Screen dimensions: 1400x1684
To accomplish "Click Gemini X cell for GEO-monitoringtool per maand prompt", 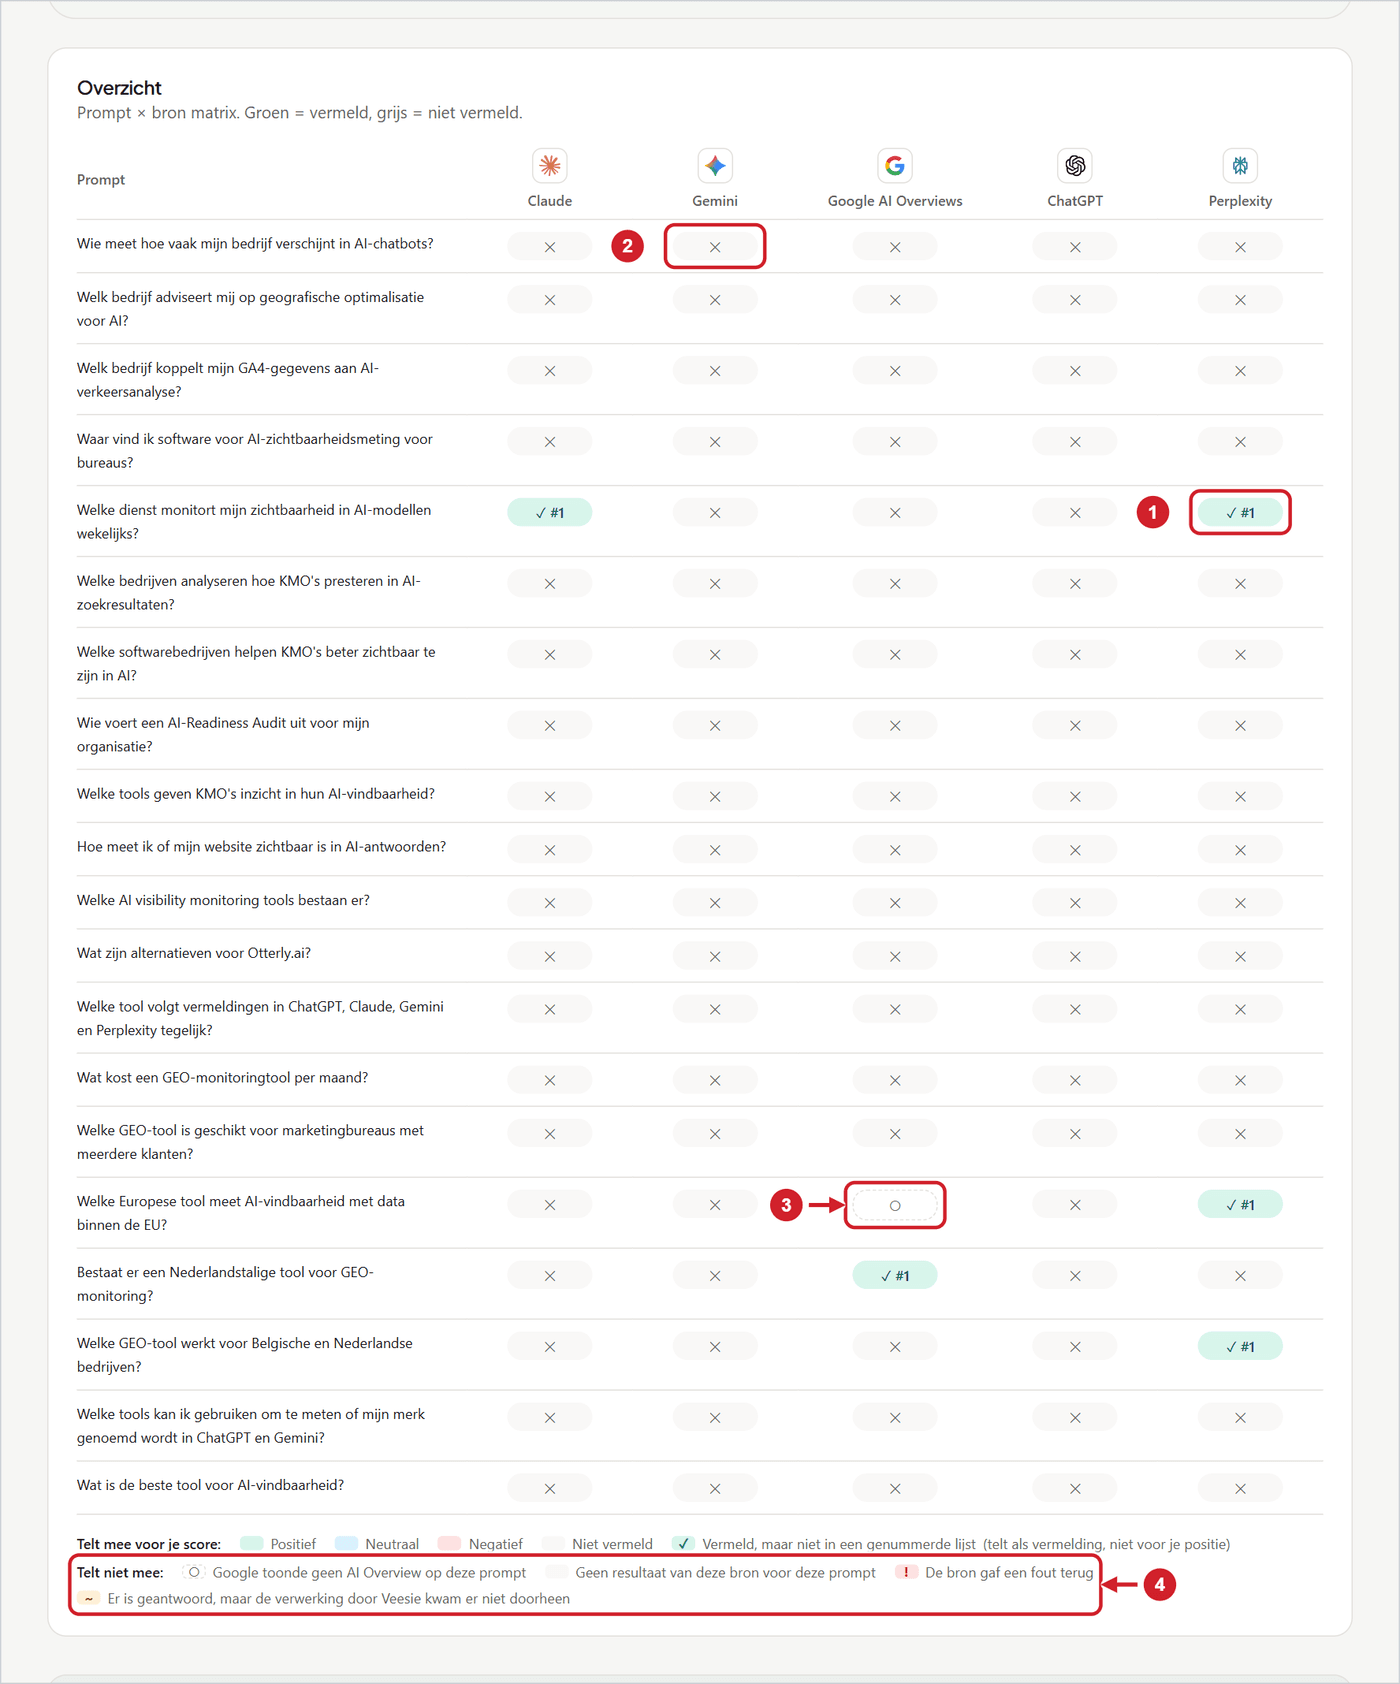I will point(715,1081).
